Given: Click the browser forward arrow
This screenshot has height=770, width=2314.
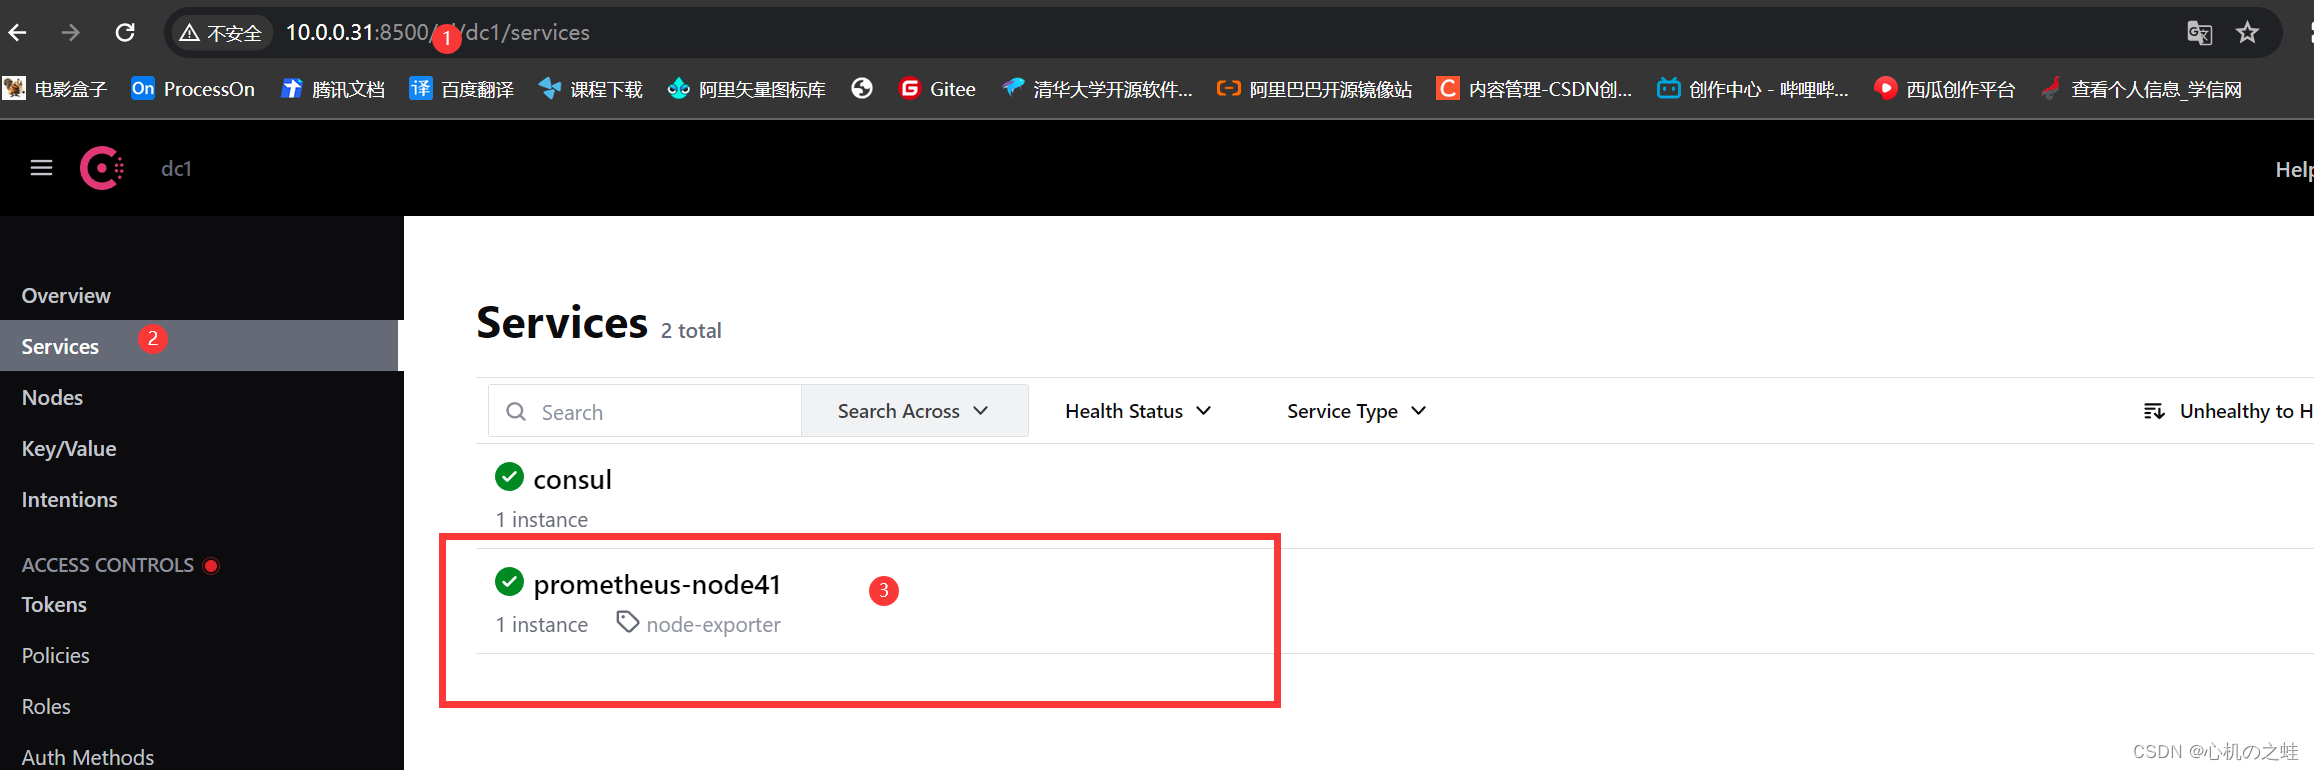Looking at the screenshot, I should point(71,33).
